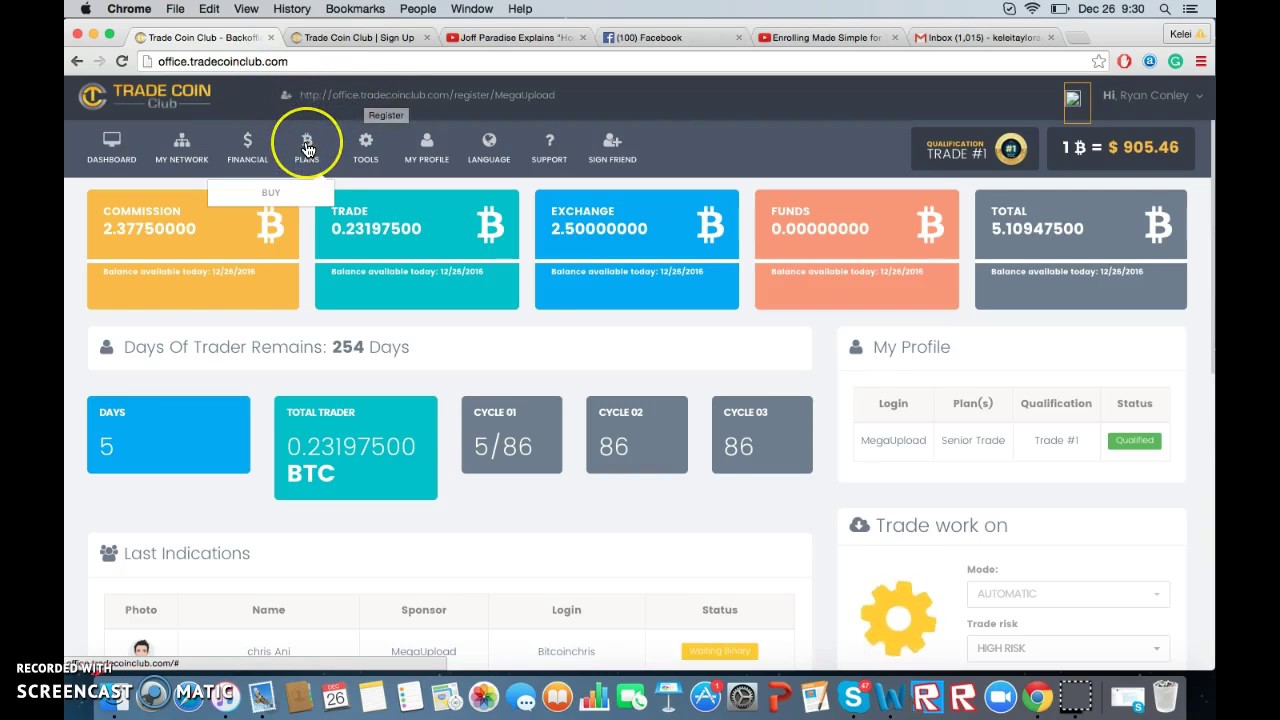
Task: Open the Tools gear nav icon
Action: tap(365, 147)
